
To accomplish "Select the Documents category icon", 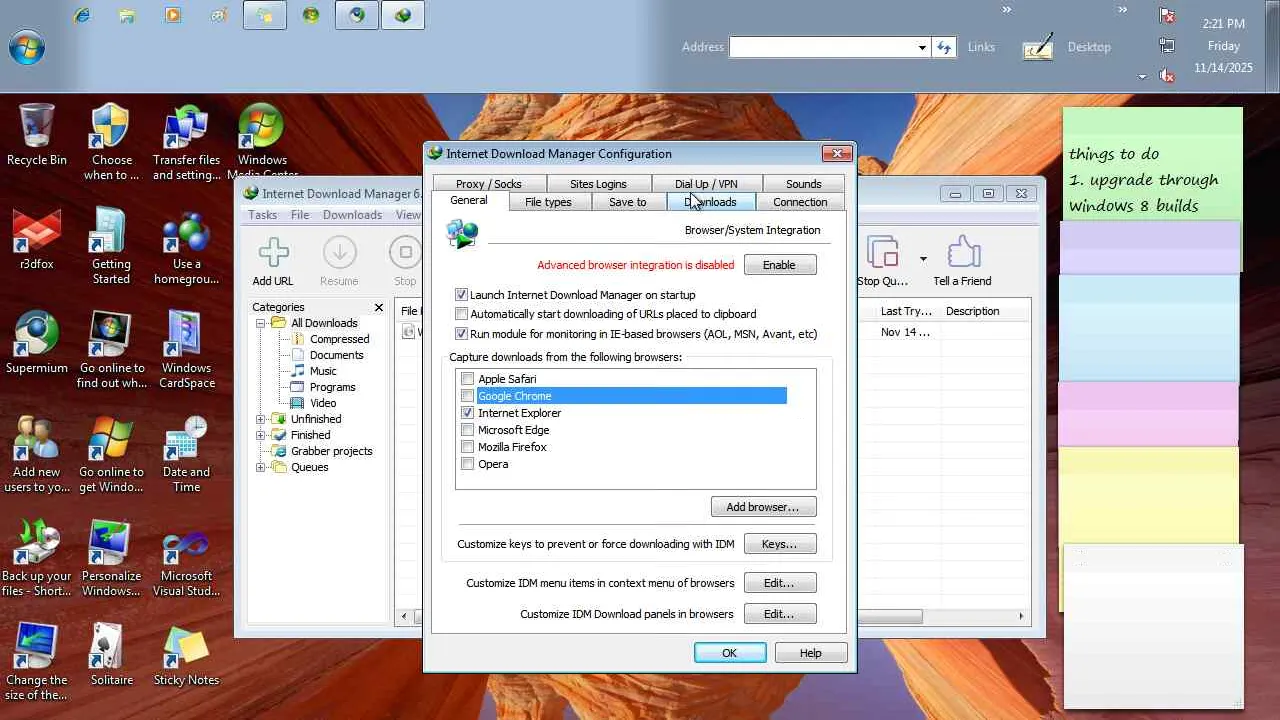I will click(x=297, y=355).
